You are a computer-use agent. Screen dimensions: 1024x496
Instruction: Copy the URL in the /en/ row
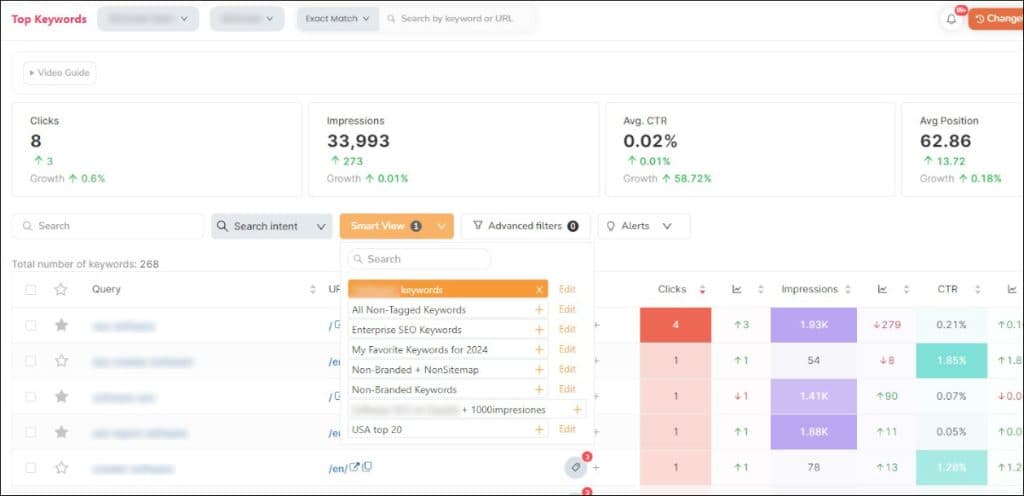click(x=367, y=467)
